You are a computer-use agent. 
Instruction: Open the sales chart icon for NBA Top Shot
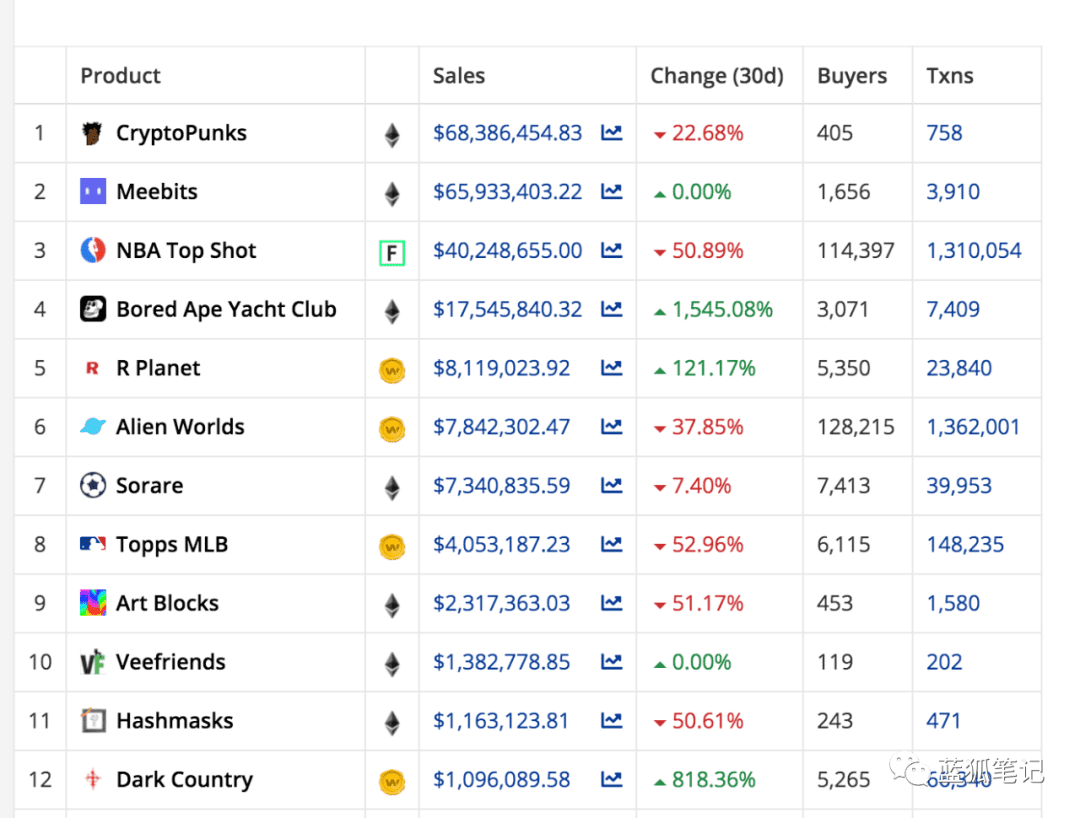coord(611,250)
